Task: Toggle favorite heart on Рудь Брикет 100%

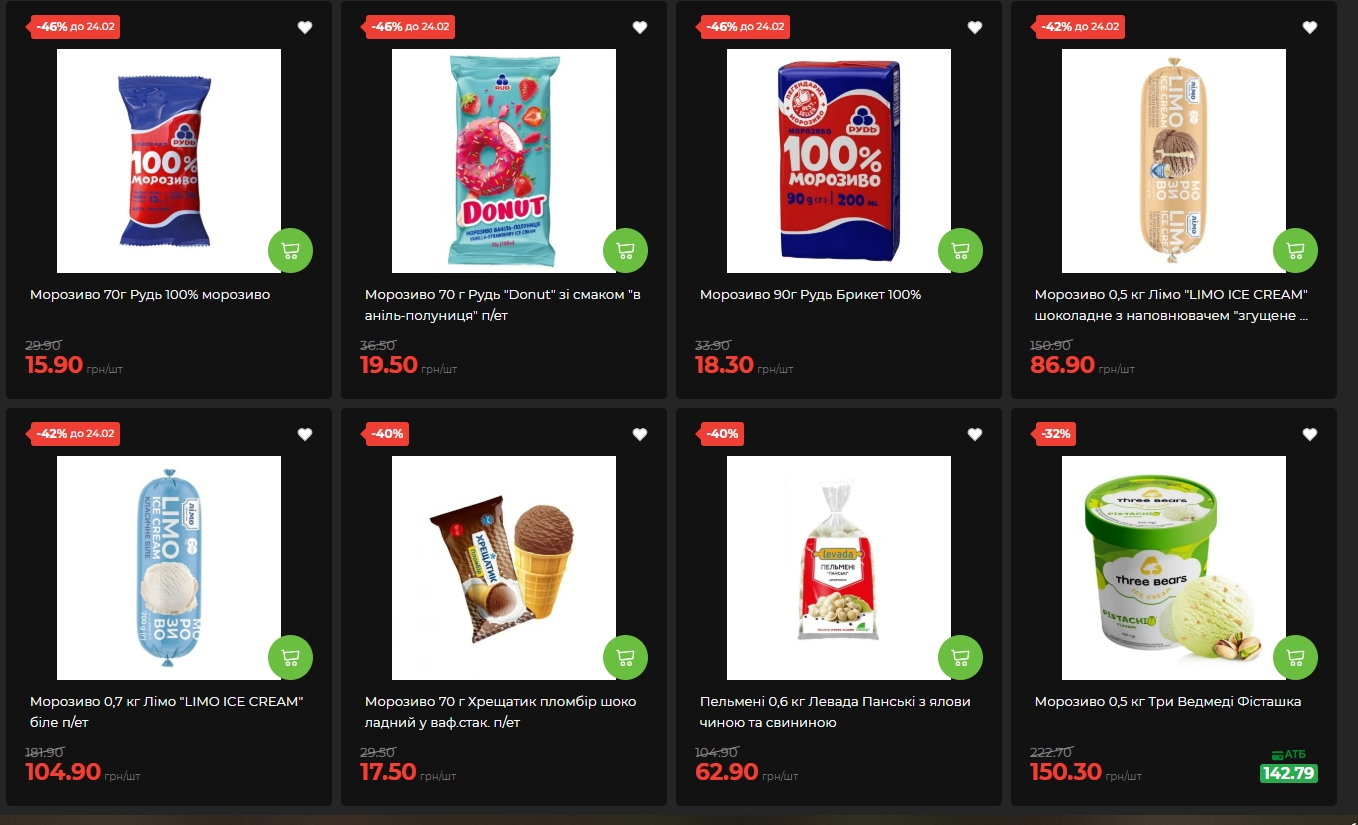Action: 975,27
